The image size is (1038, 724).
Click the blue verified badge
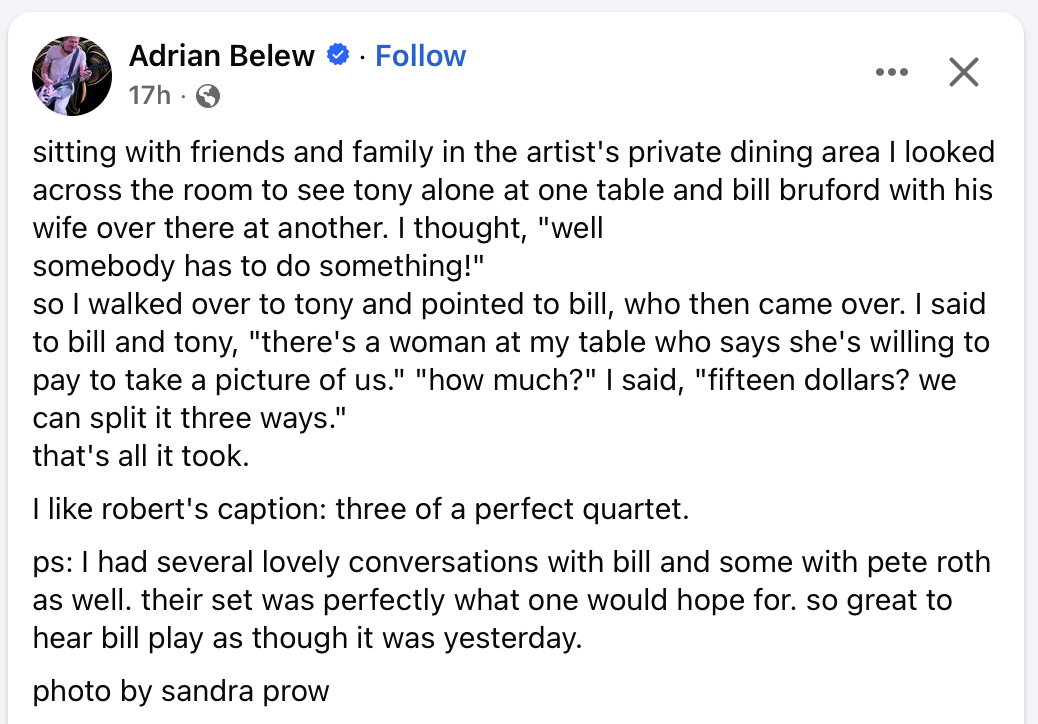coord(339,56)
